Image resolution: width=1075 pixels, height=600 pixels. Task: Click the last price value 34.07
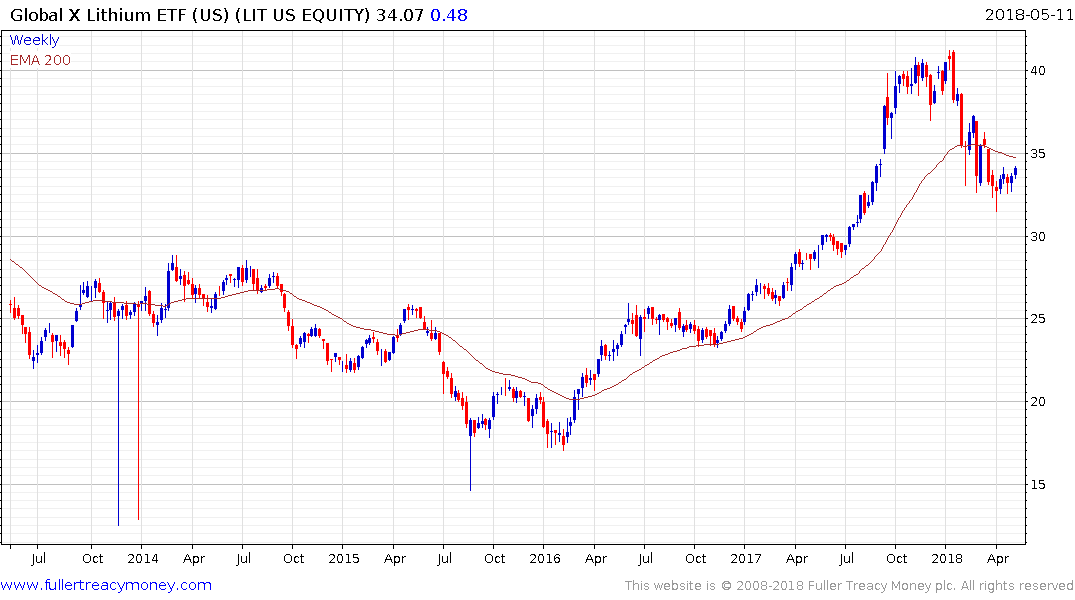(400, 15)
